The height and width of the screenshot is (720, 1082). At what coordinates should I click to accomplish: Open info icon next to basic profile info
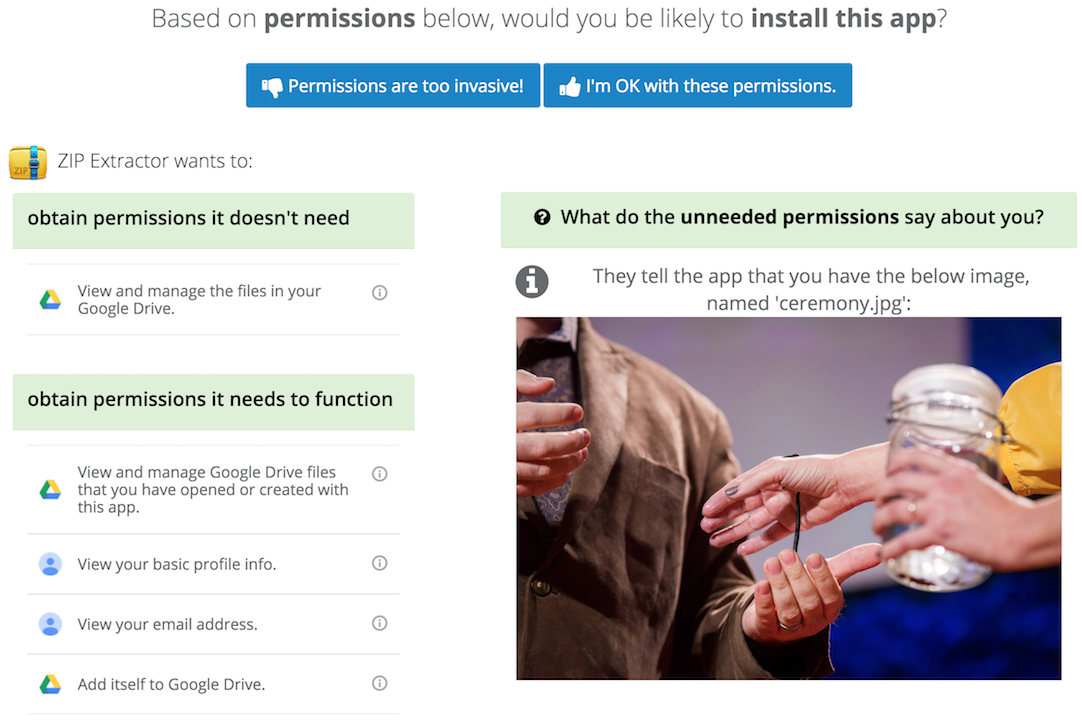click(380, 563)
